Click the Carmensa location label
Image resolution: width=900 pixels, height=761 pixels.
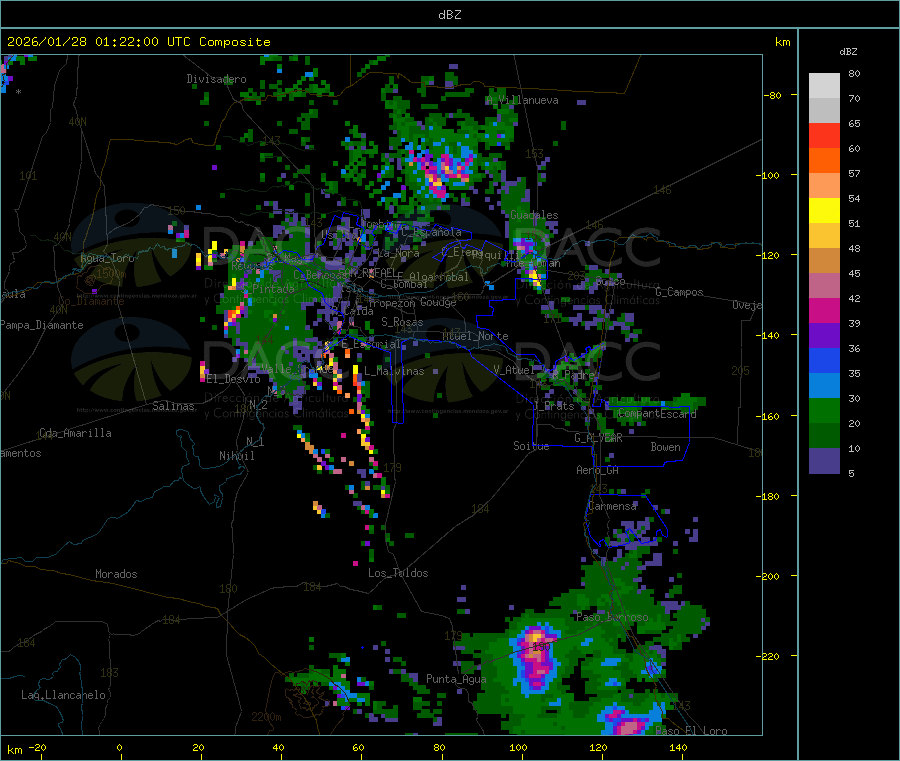(612, 506)
